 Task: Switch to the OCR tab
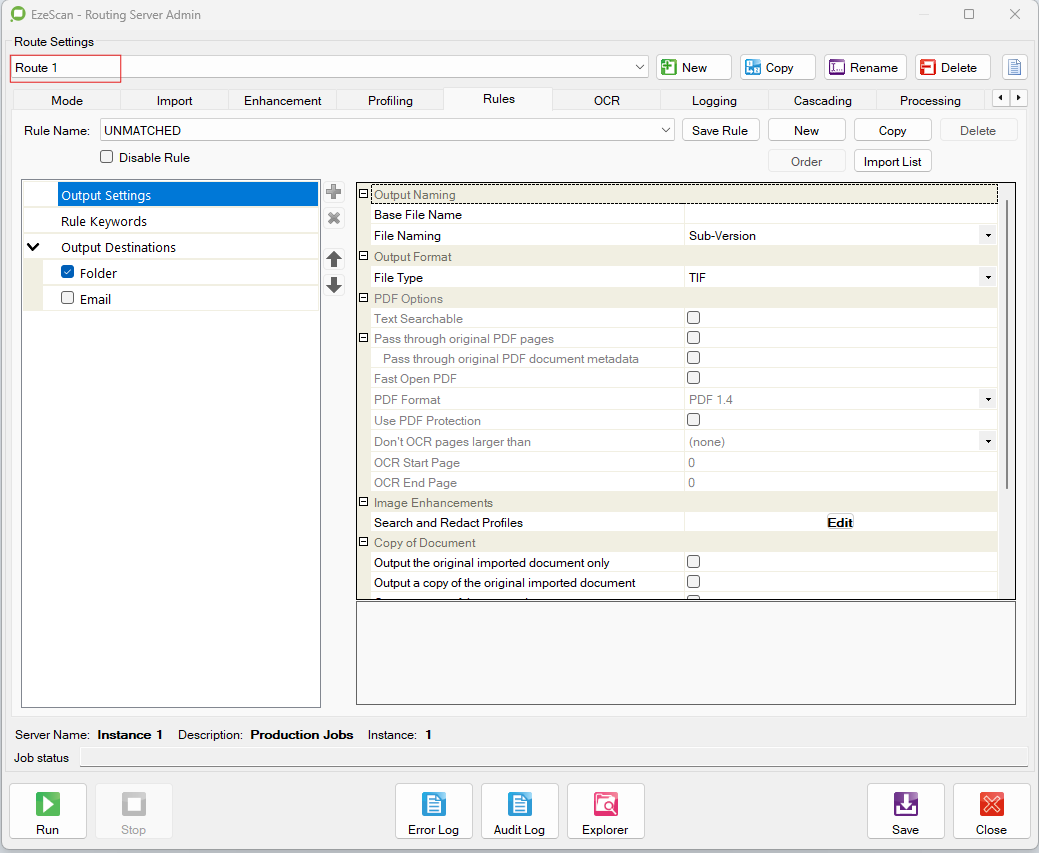tap(606, 100)
